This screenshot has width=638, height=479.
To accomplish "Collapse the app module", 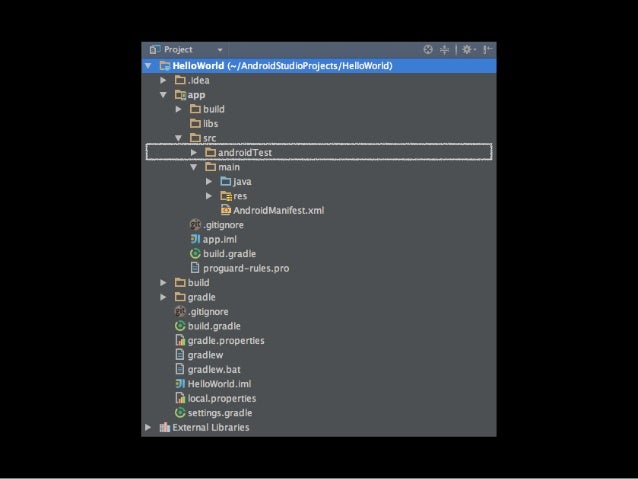I will pyautogui.click(x=163, y=95).
